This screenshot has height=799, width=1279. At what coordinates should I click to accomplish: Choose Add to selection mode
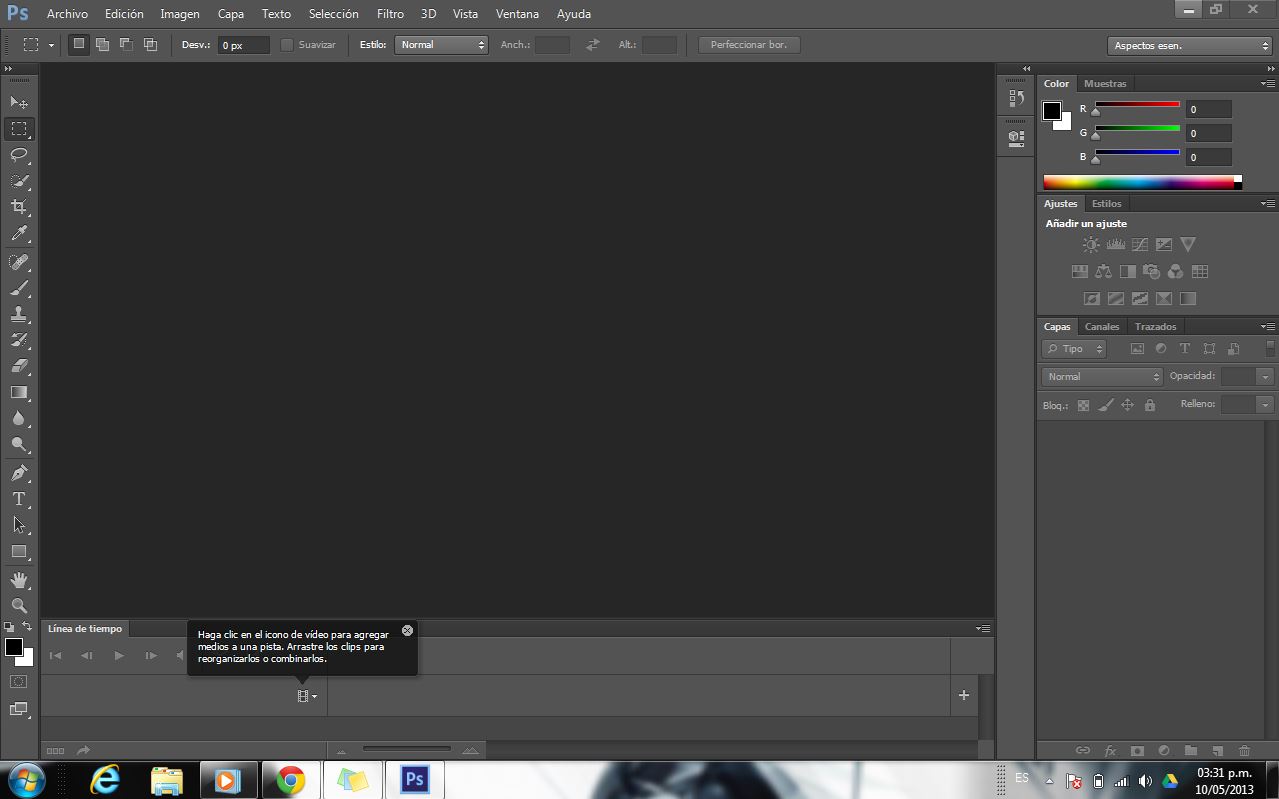(102, 44)
